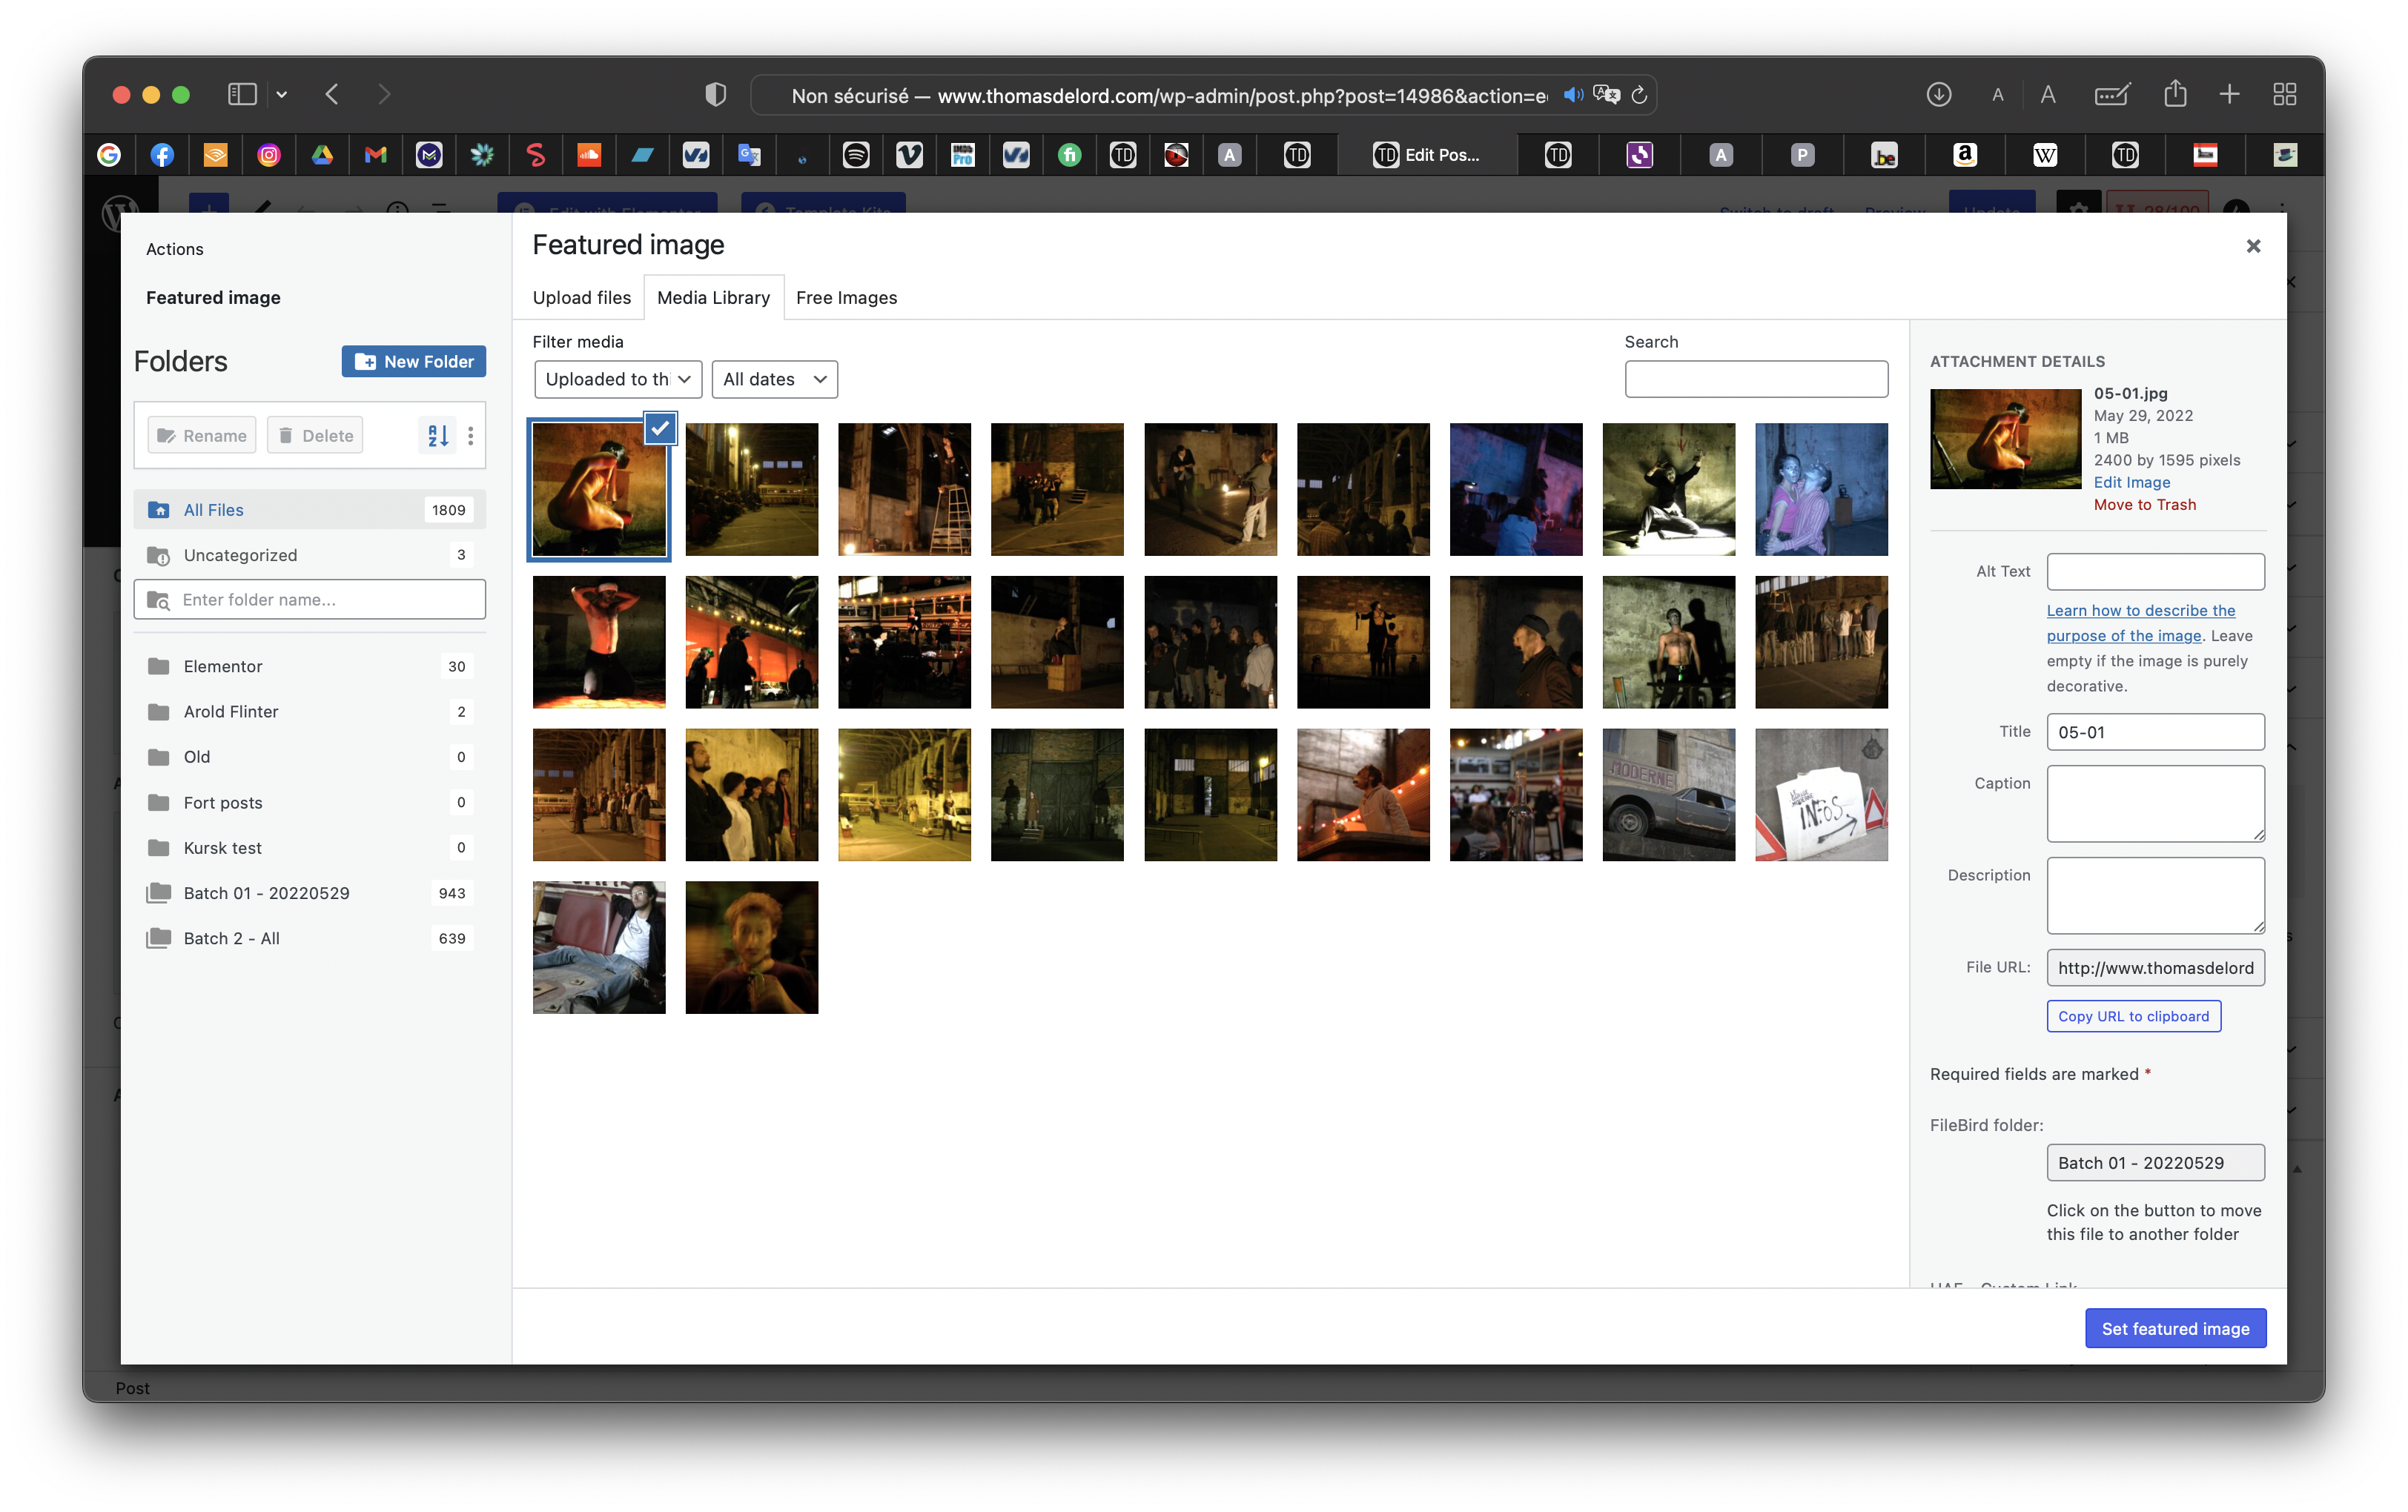Screen dimensions: 2408x1512
Task: Click the page translate icon in address bar
Action: point(1607,95)
